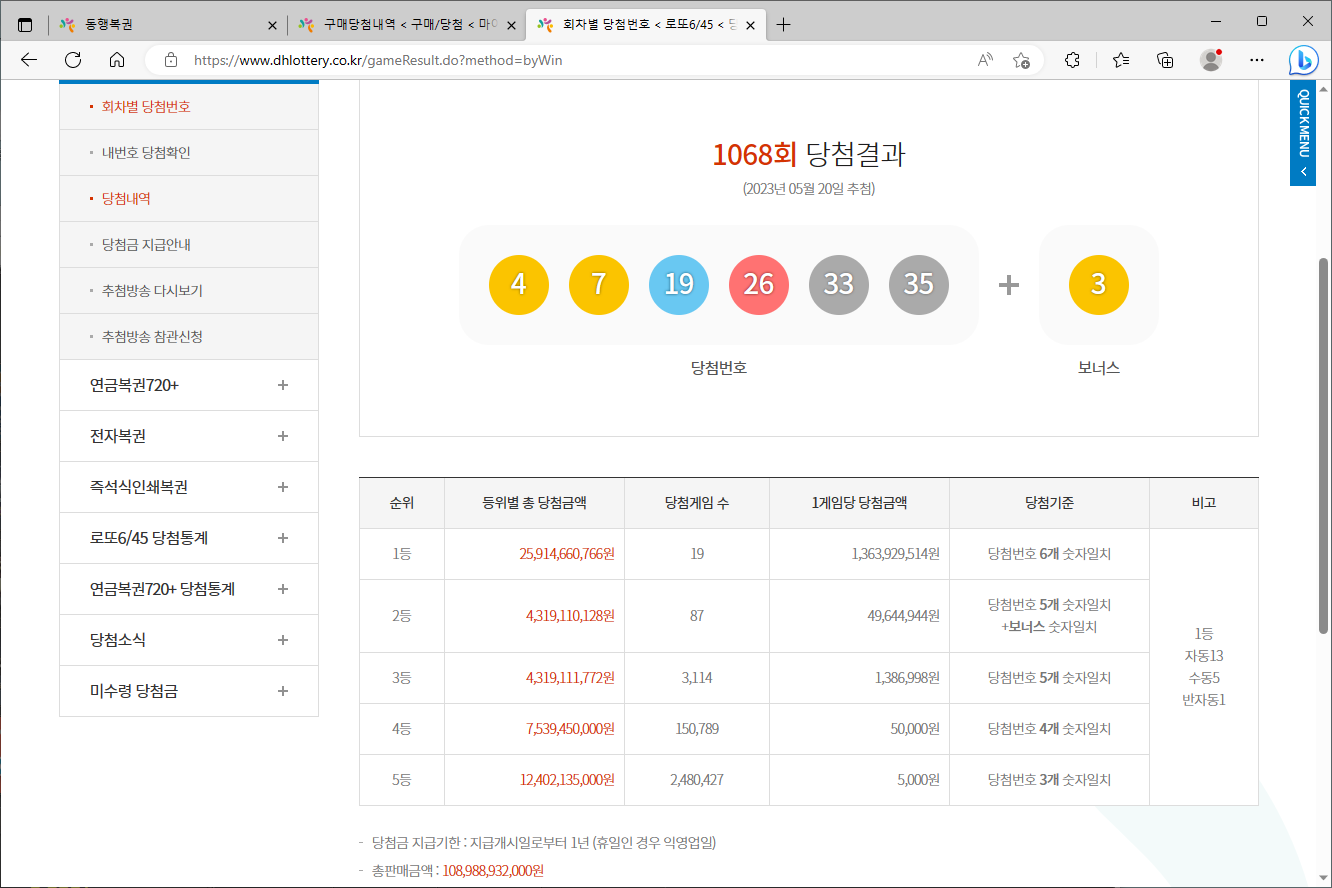The height and width of the screenshot is (888, 1332).
Task: Click winning game count 150,789
Action: pos(697,729)
